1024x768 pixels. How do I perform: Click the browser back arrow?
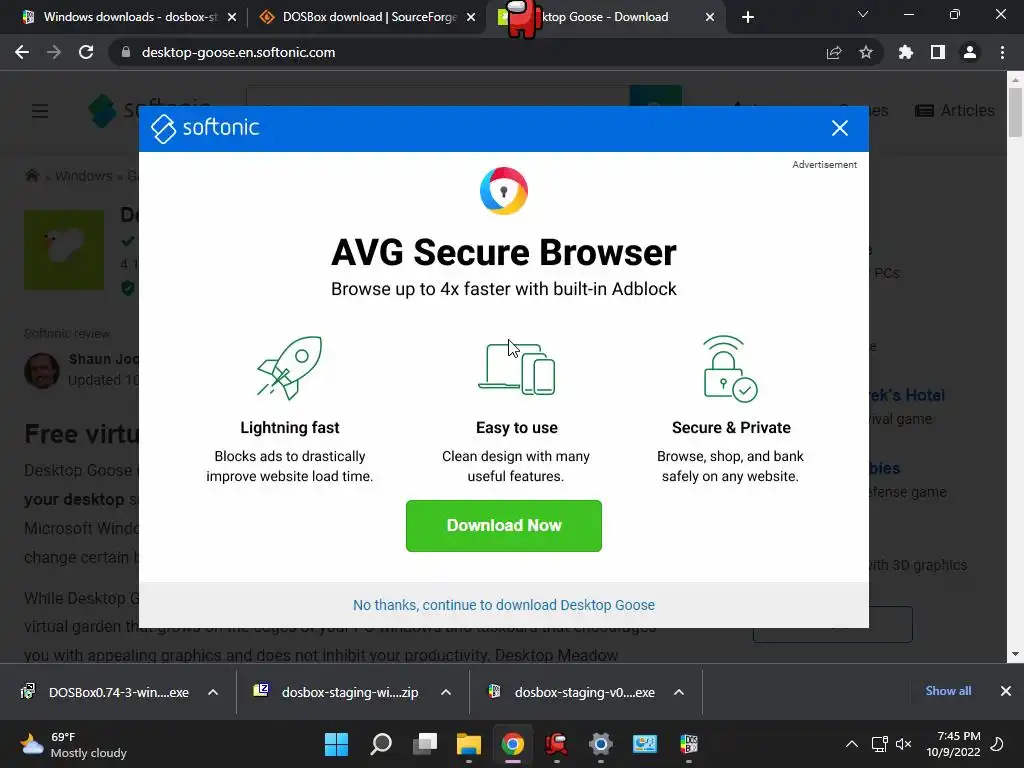[22, 52]
